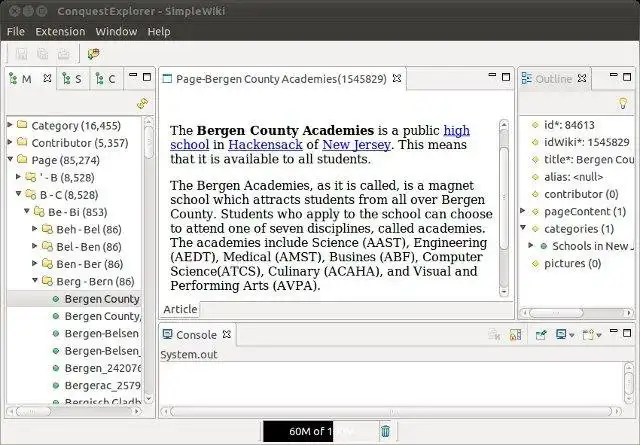Select the alias: <null> outline entry
The width and height of the screenshot is (640, 445).
pyautogui.click(x=573, y=177)
